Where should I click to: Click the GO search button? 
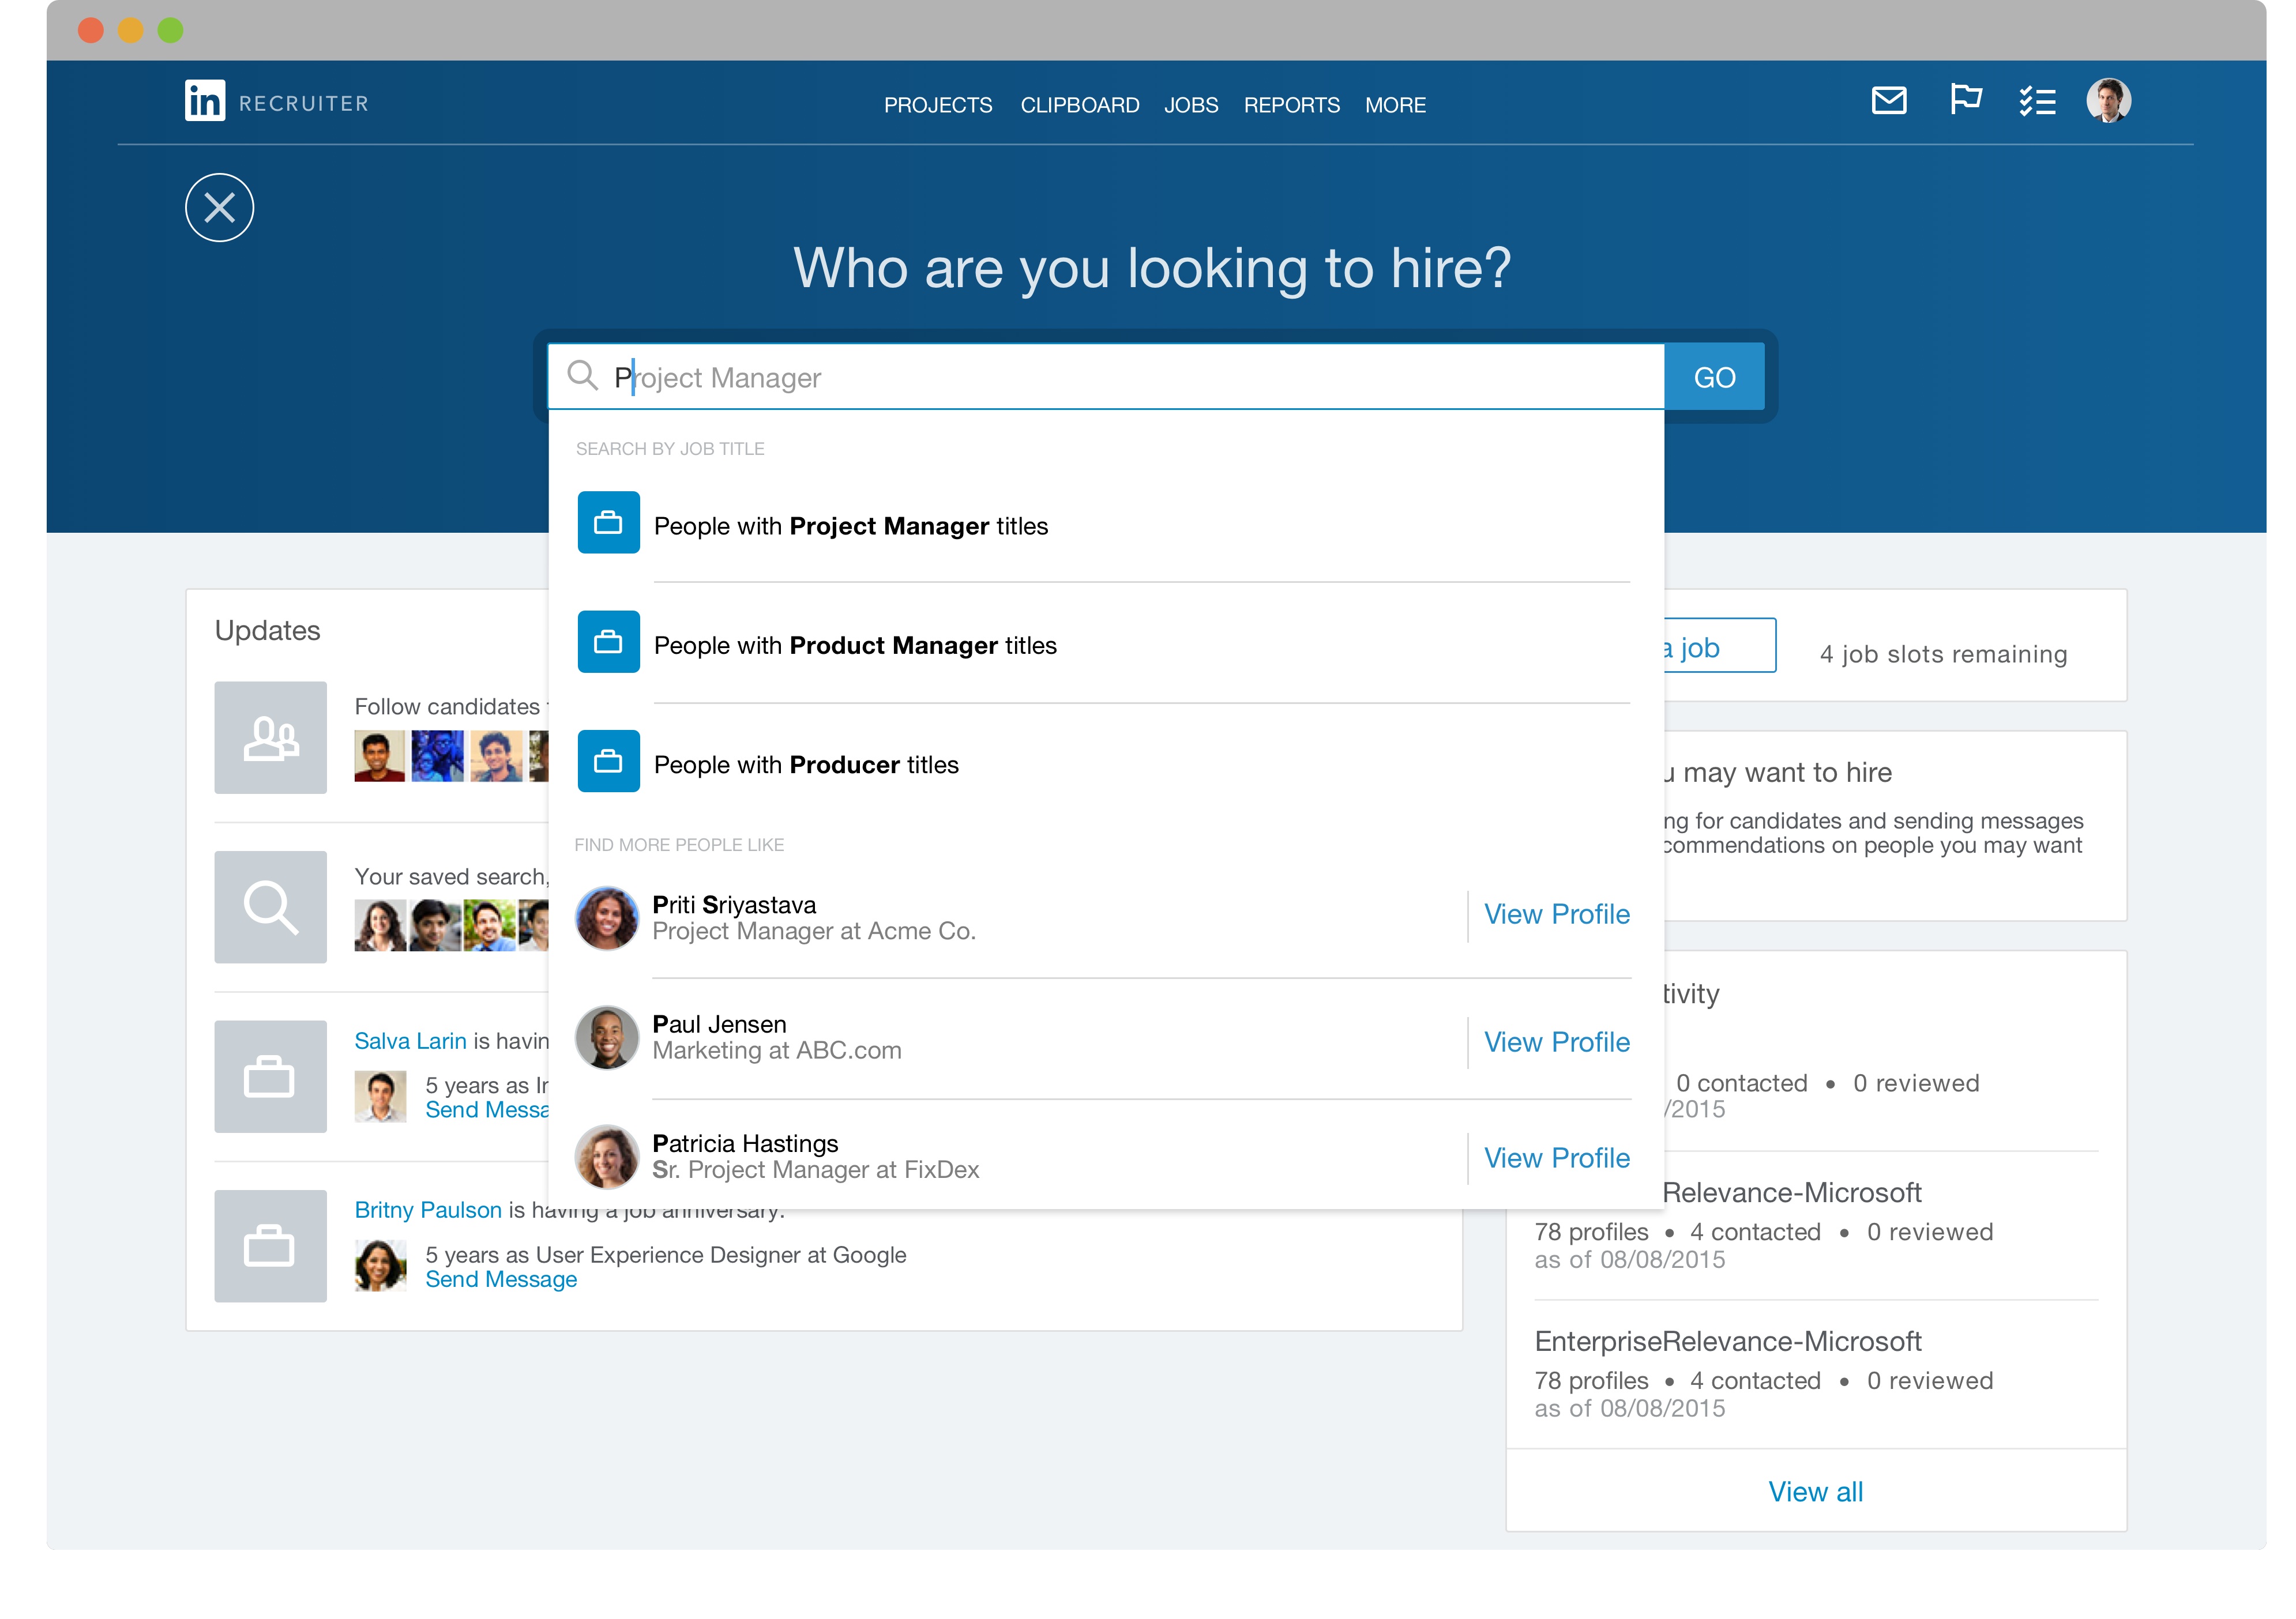1715,377
